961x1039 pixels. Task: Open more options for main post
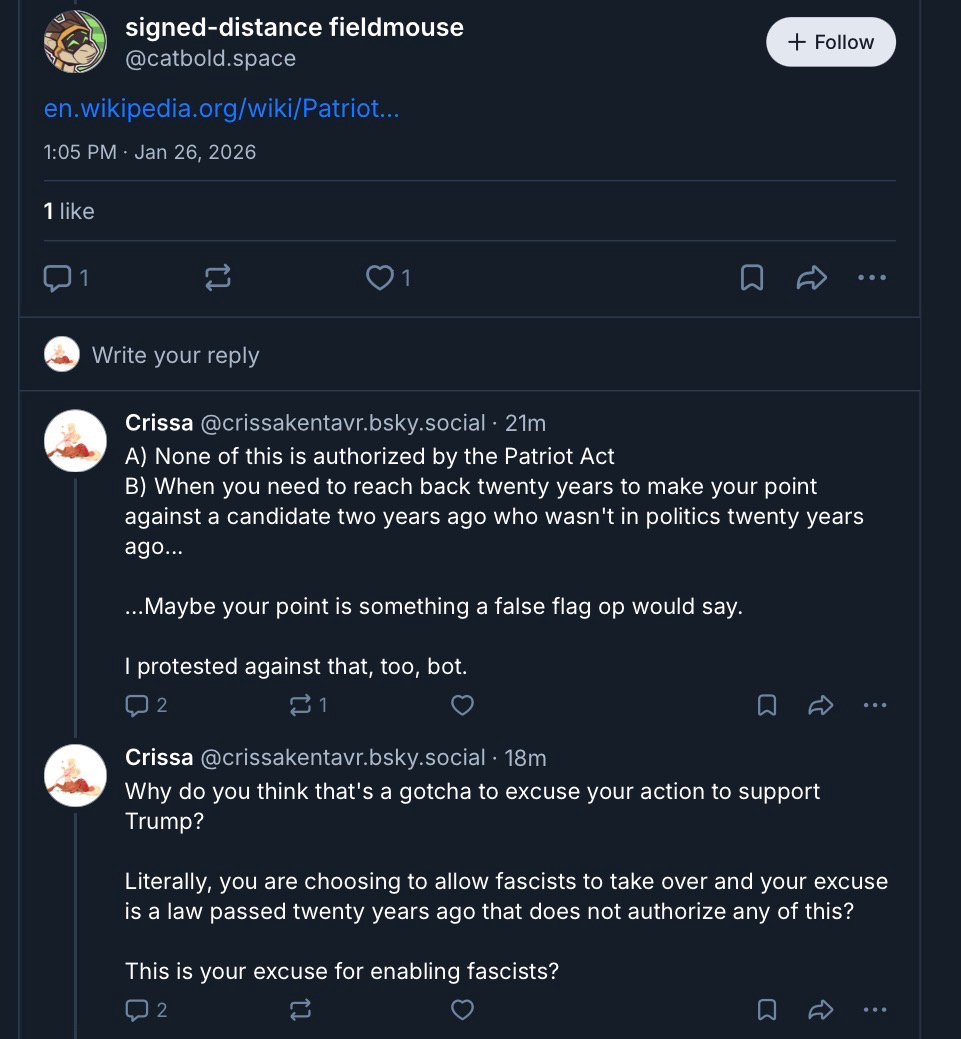pos(872,277)
